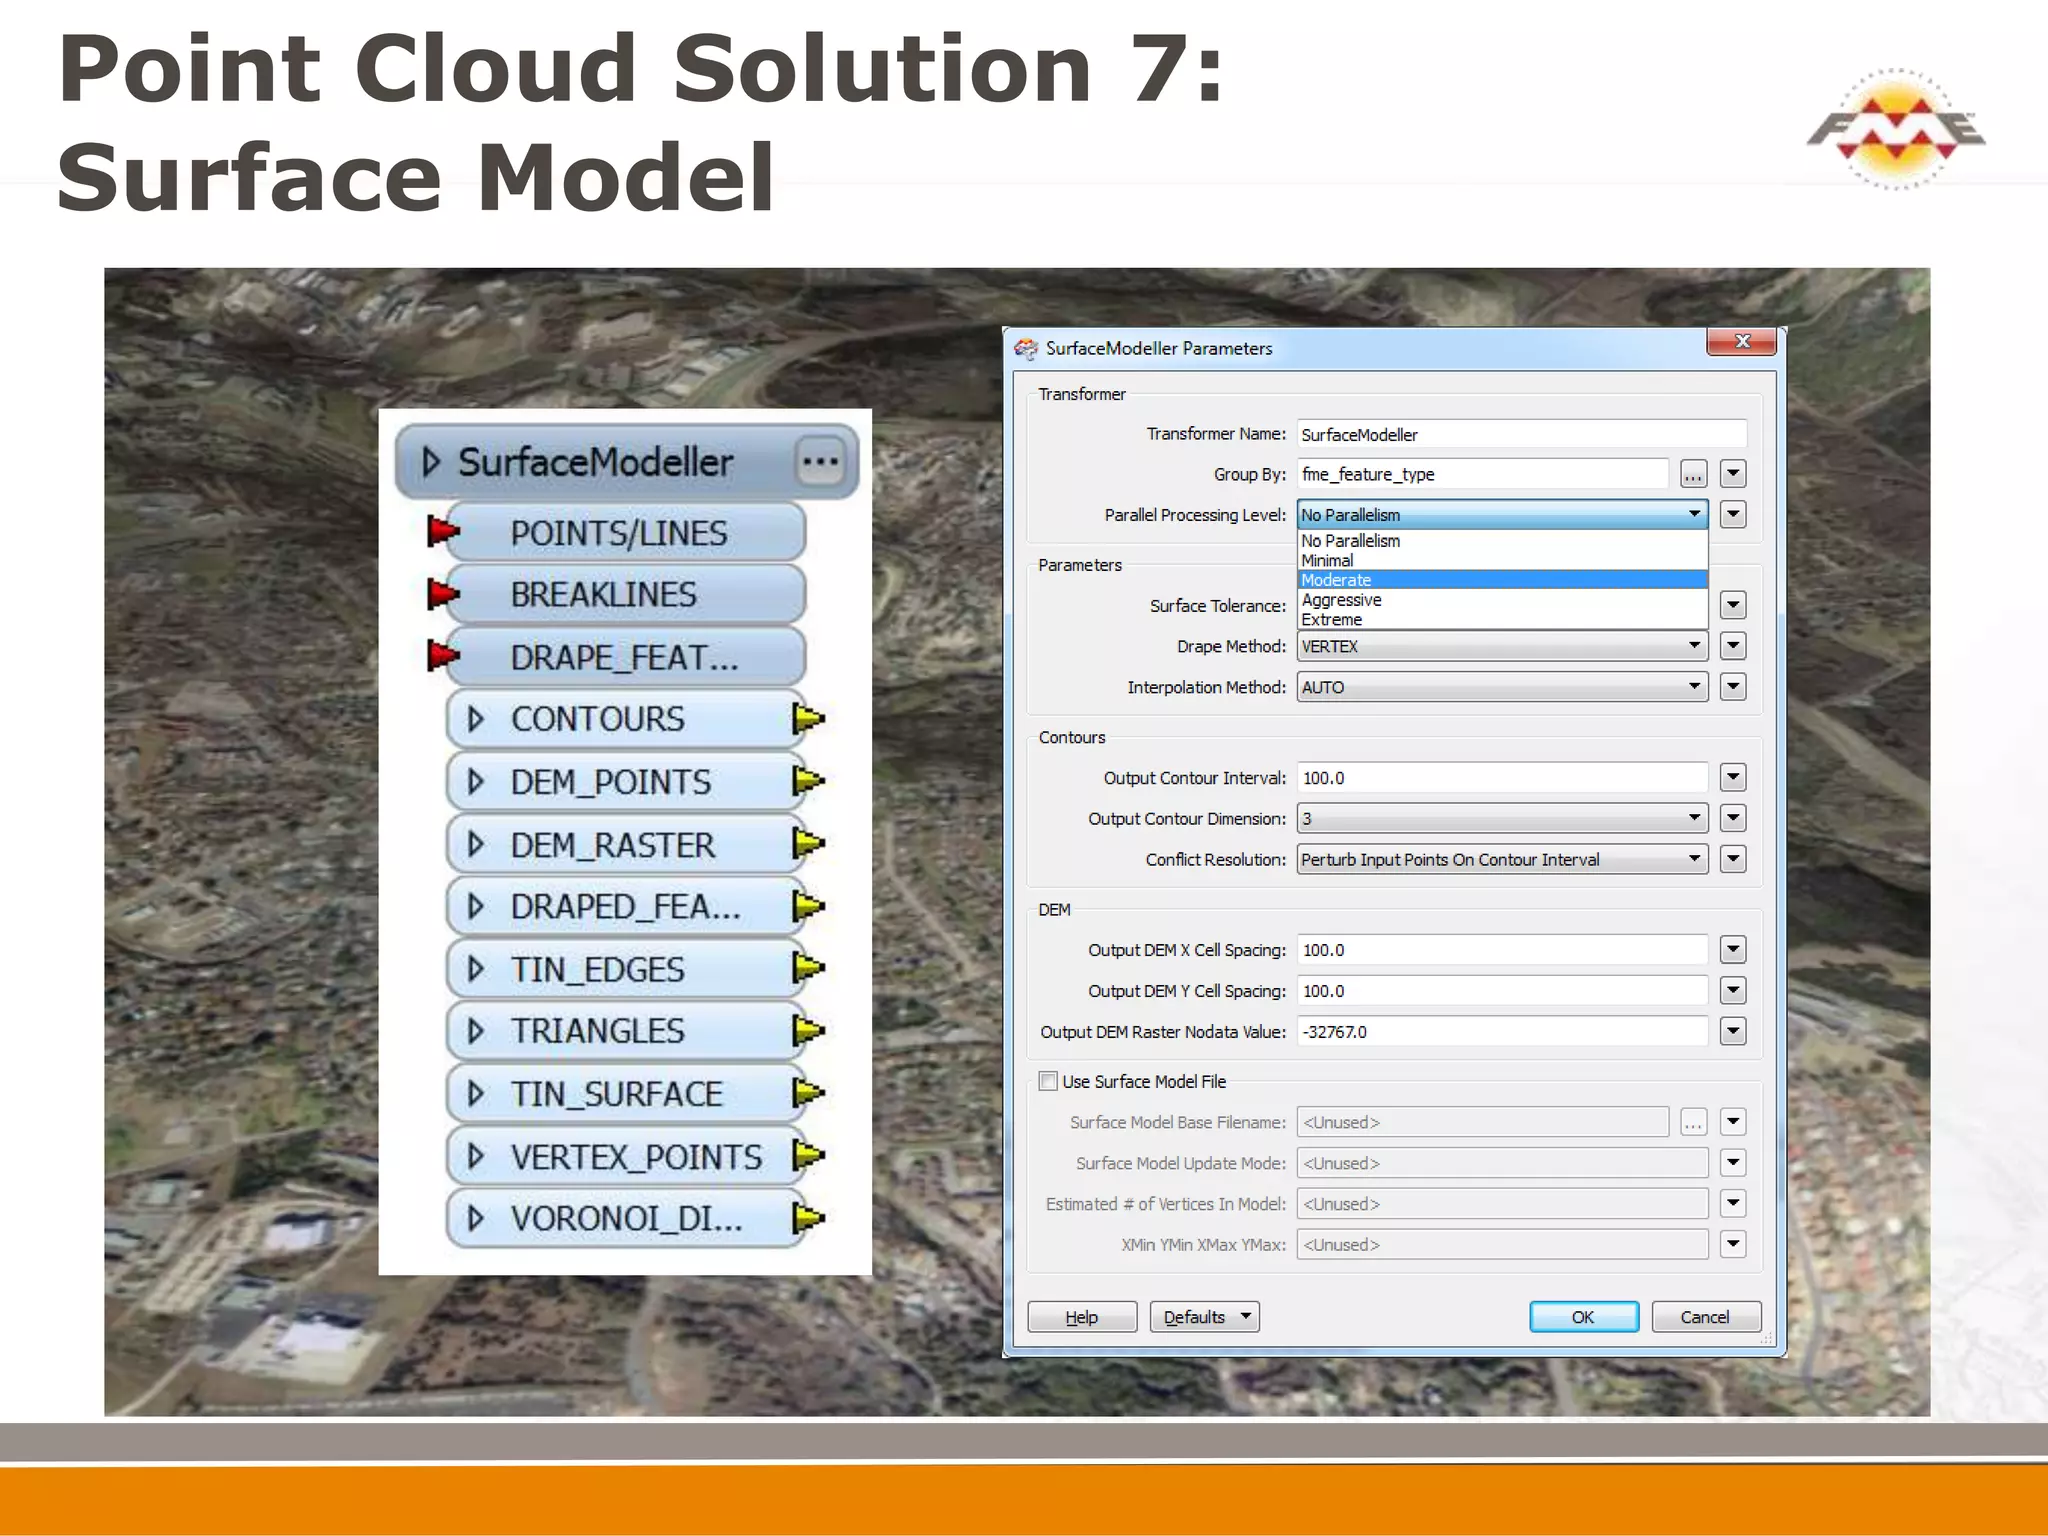Screen dimensions: 2048x1536
Task: Expand the DRAPED_FEA output port
Action: pyautogui.click(x=476, y=906)
